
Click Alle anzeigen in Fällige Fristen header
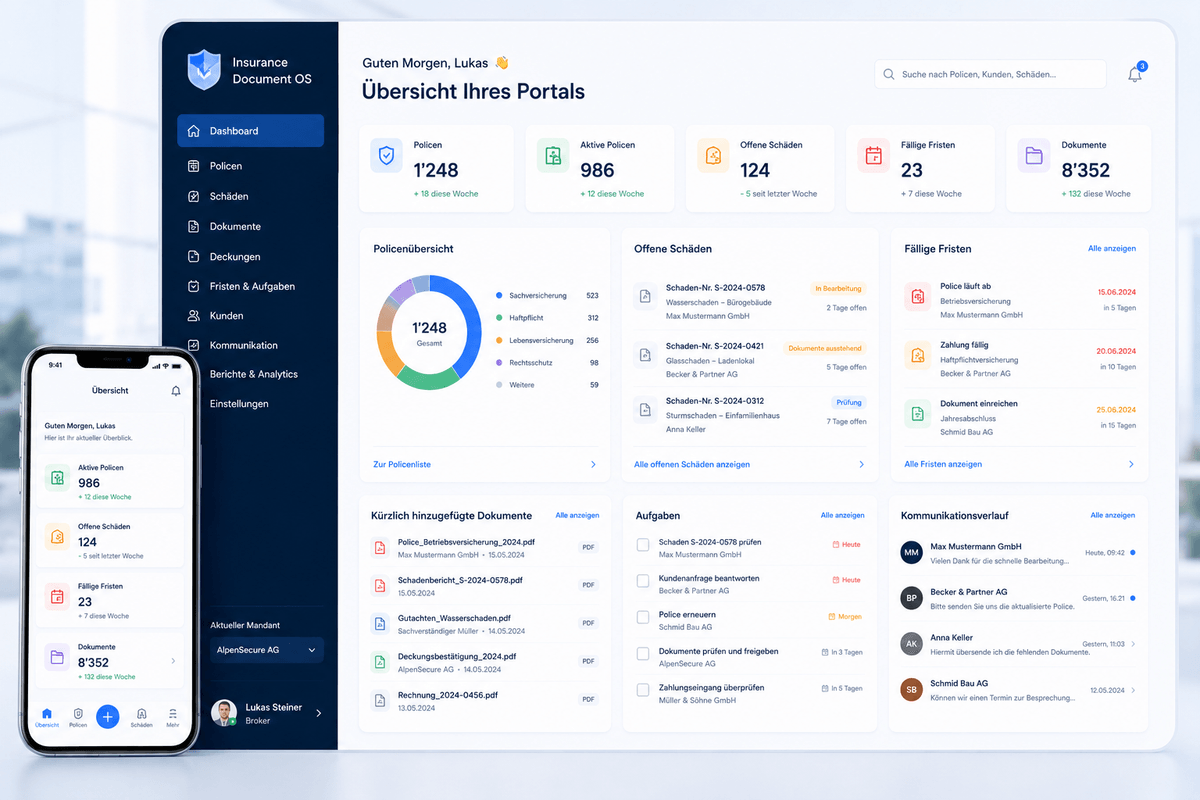(x=1112, y=248)
